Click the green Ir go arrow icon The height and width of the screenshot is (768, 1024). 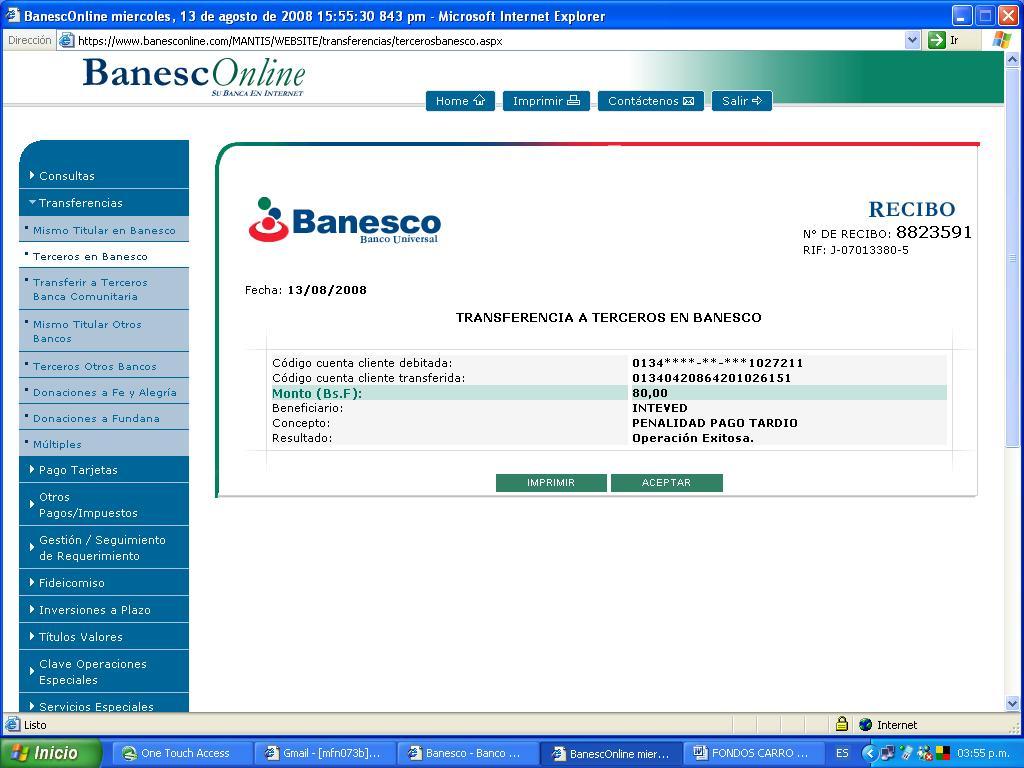click(x=936, y=40)
